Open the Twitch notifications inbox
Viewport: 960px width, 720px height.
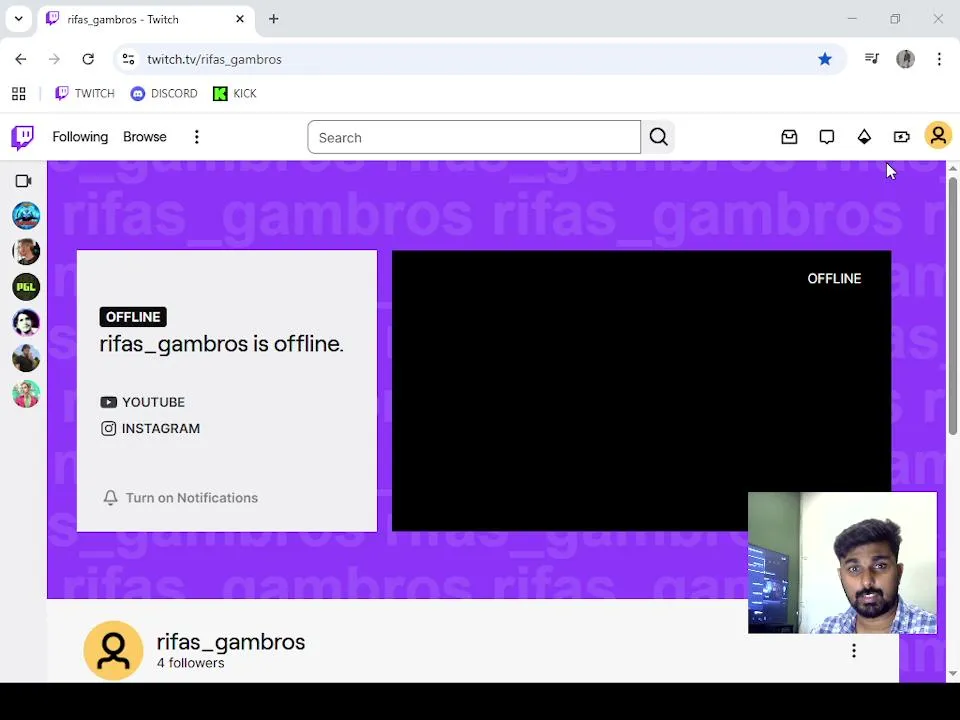coord(789,137)
